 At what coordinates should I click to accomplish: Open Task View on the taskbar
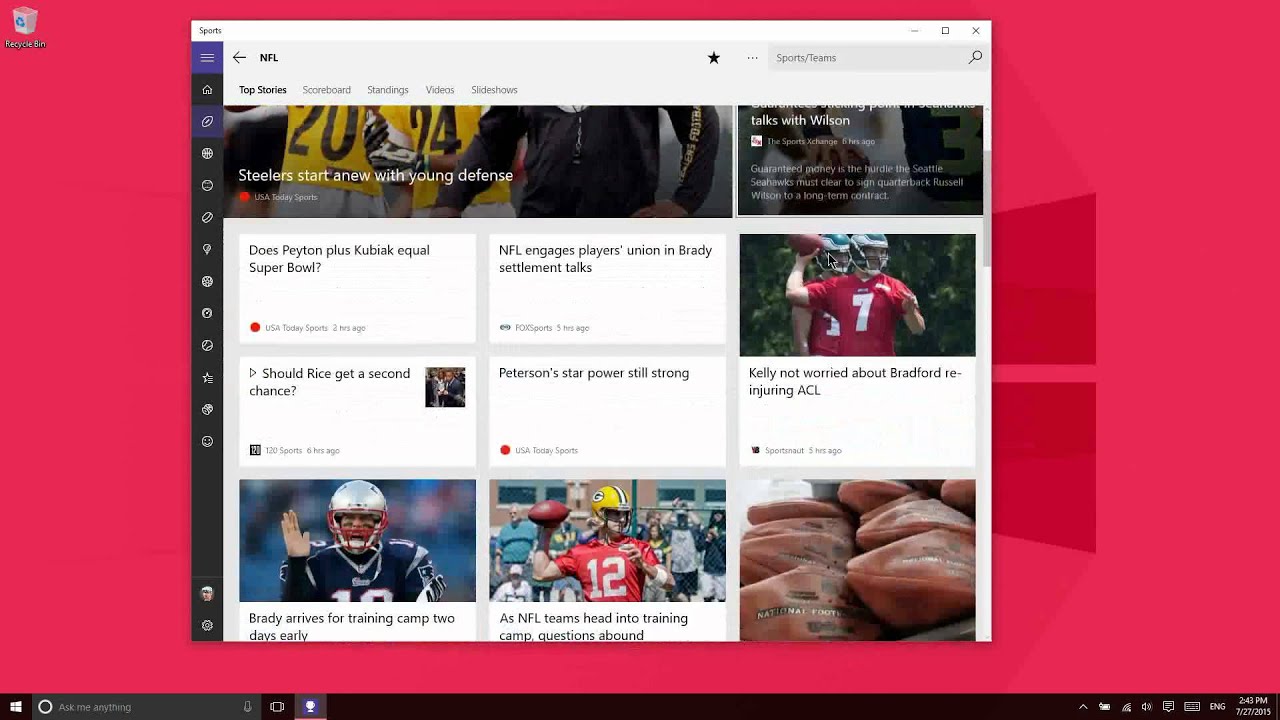(277, 706)
